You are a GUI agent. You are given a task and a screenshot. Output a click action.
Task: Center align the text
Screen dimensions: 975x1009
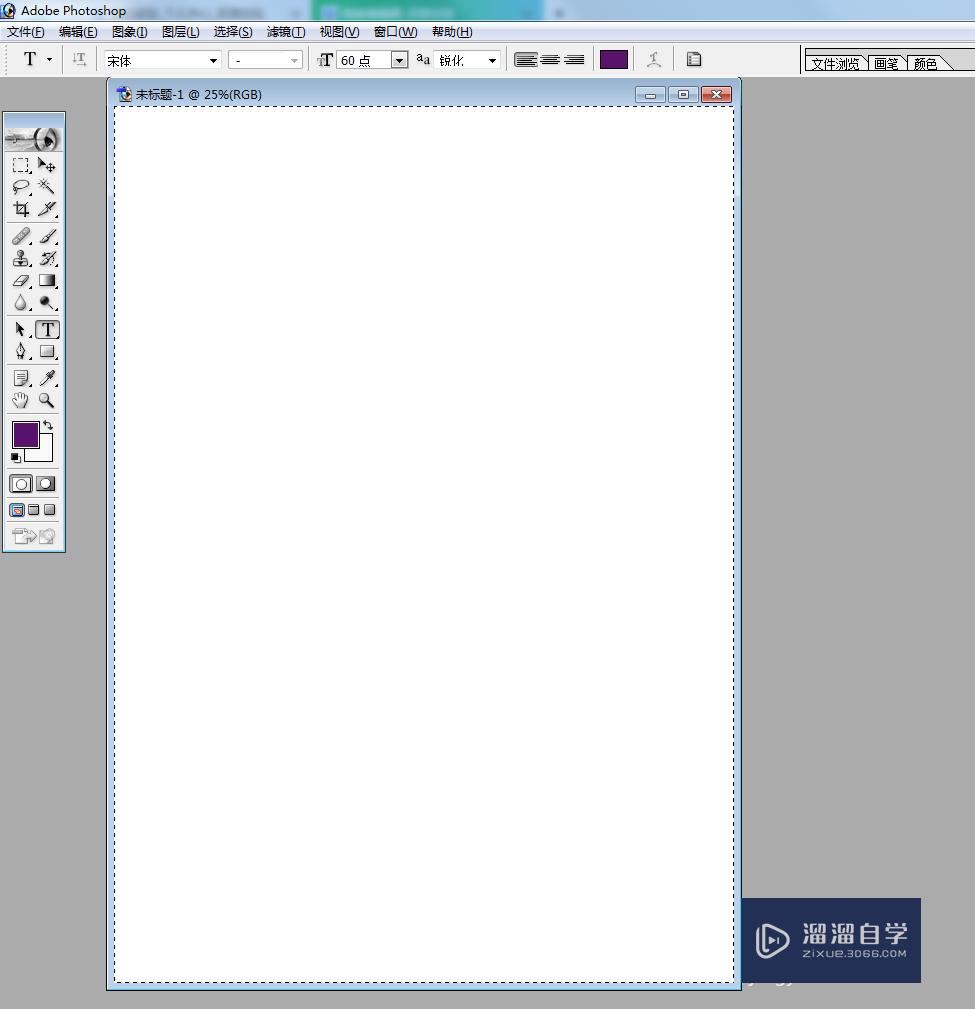pos(550,60)
